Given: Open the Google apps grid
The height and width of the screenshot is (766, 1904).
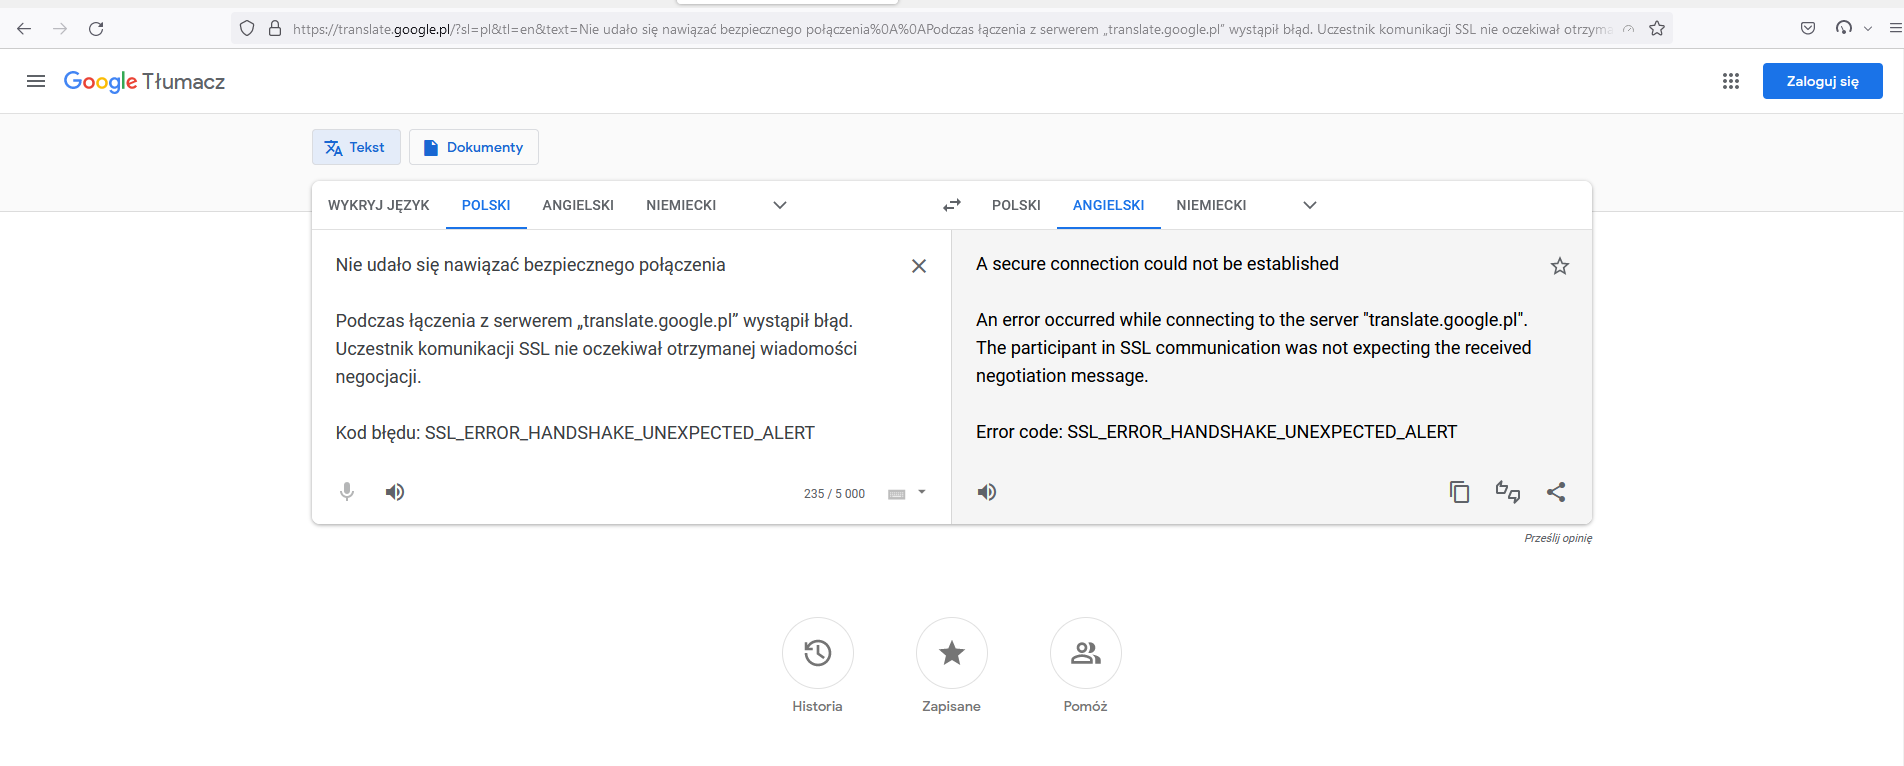Looking at the screenshot, I should tap(1731, 81).
